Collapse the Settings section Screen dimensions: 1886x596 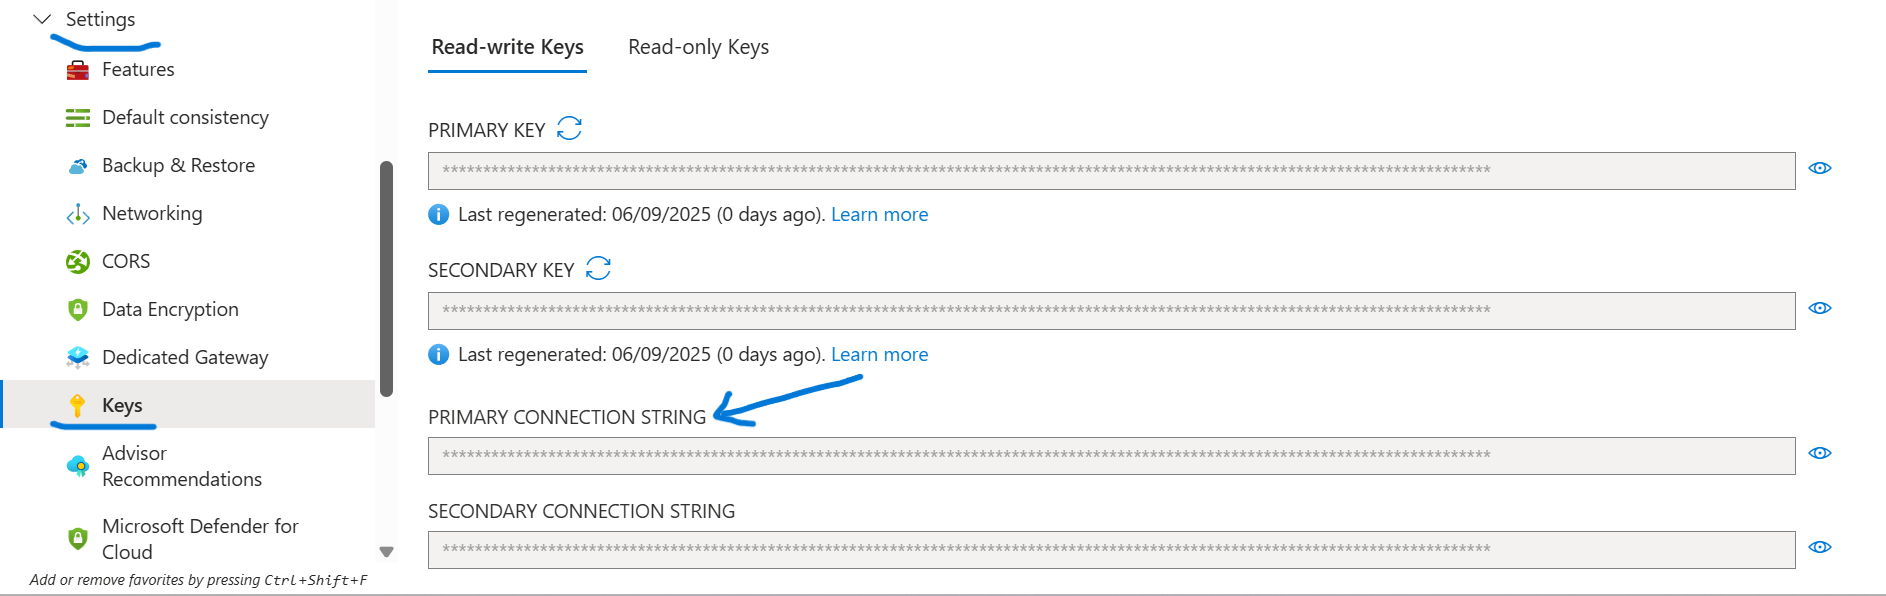42,19
